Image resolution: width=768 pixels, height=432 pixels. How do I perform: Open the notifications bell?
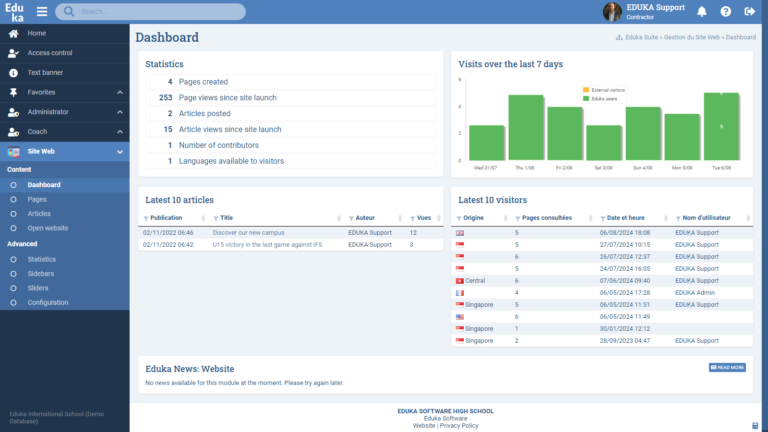click(702, 12)
